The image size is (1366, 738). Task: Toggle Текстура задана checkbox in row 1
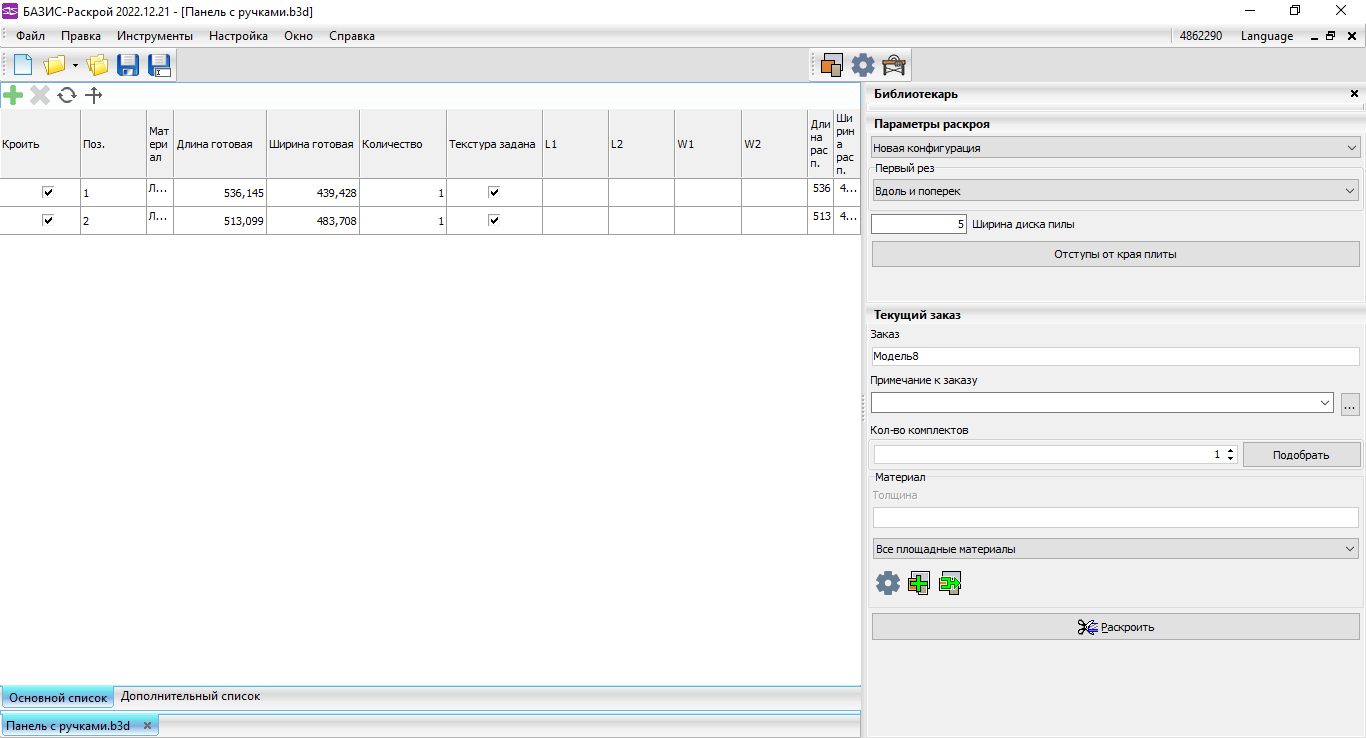[x=493, y=192]
